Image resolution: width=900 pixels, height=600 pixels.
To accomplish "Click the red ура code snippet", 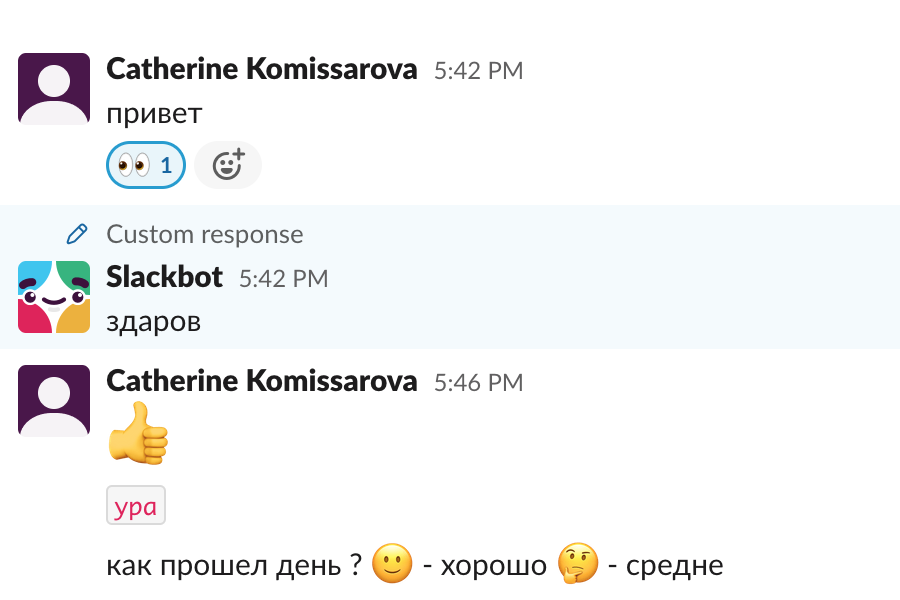I will (x=136, y=506).
